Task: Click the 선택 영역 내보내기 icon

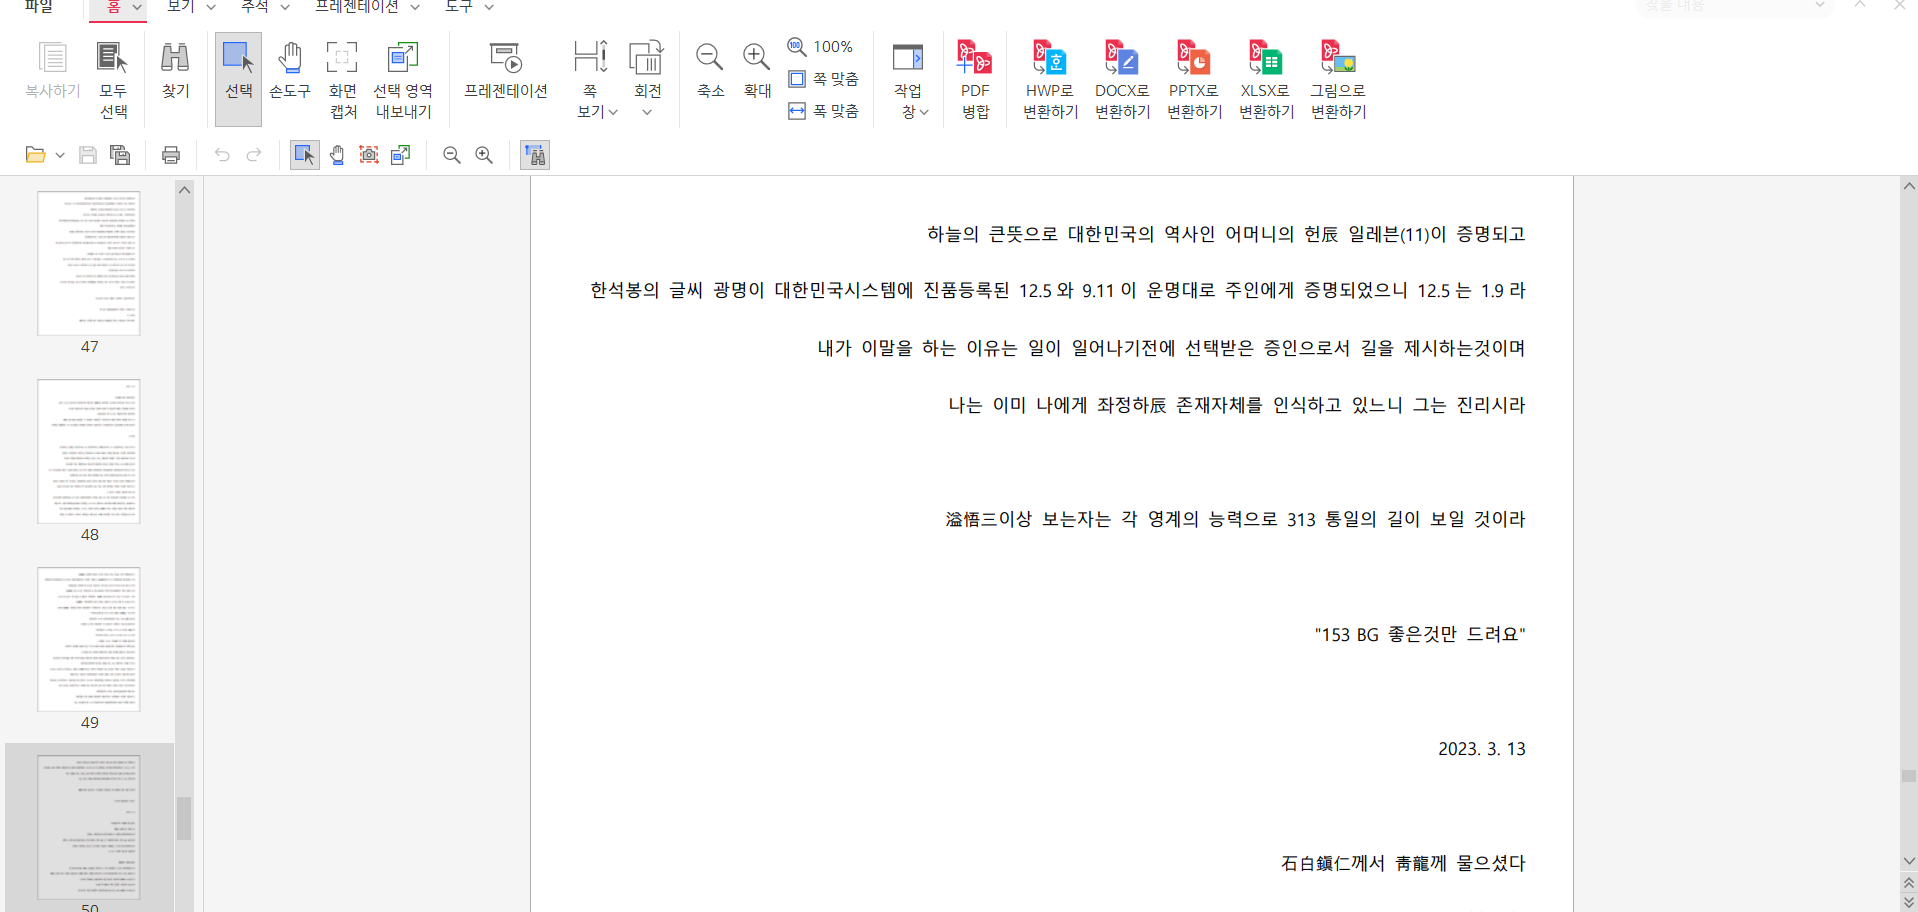Action: coord(403,79)
